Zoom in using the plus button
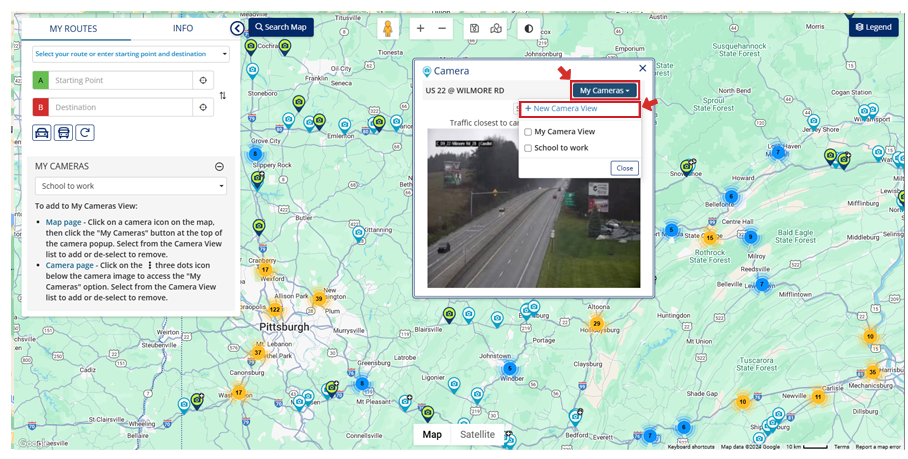Viewport: 908px width, 459px height. 420,29
